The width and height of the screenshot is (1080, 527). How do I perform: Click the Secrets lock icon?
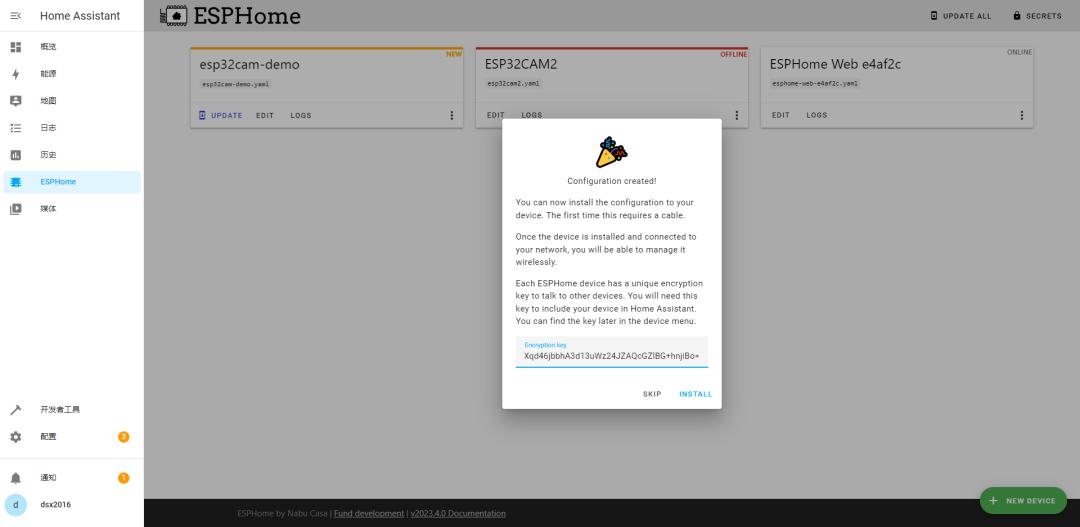click(1017, 16)
